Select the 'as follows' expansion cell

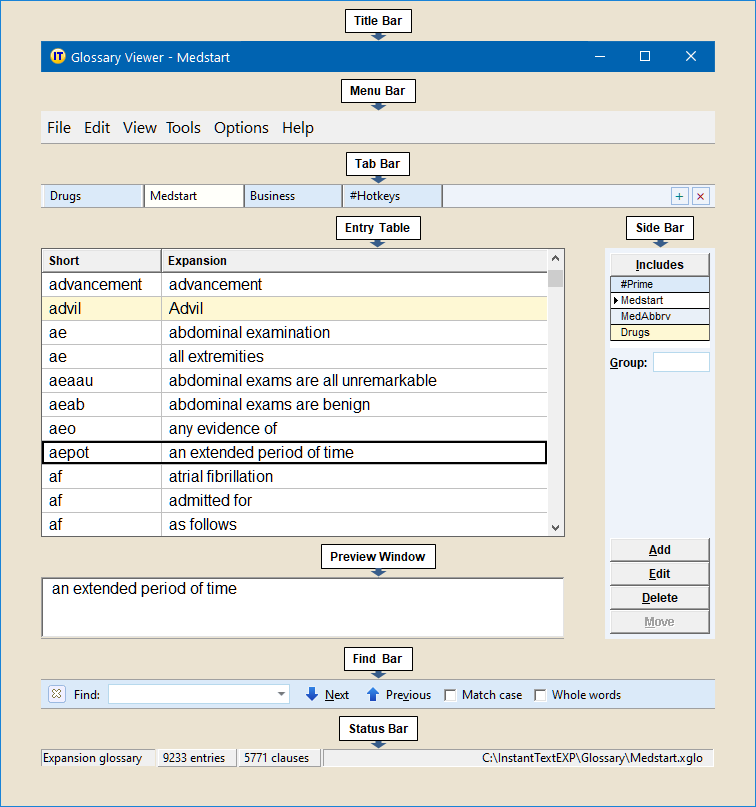[x=355, y=524]
